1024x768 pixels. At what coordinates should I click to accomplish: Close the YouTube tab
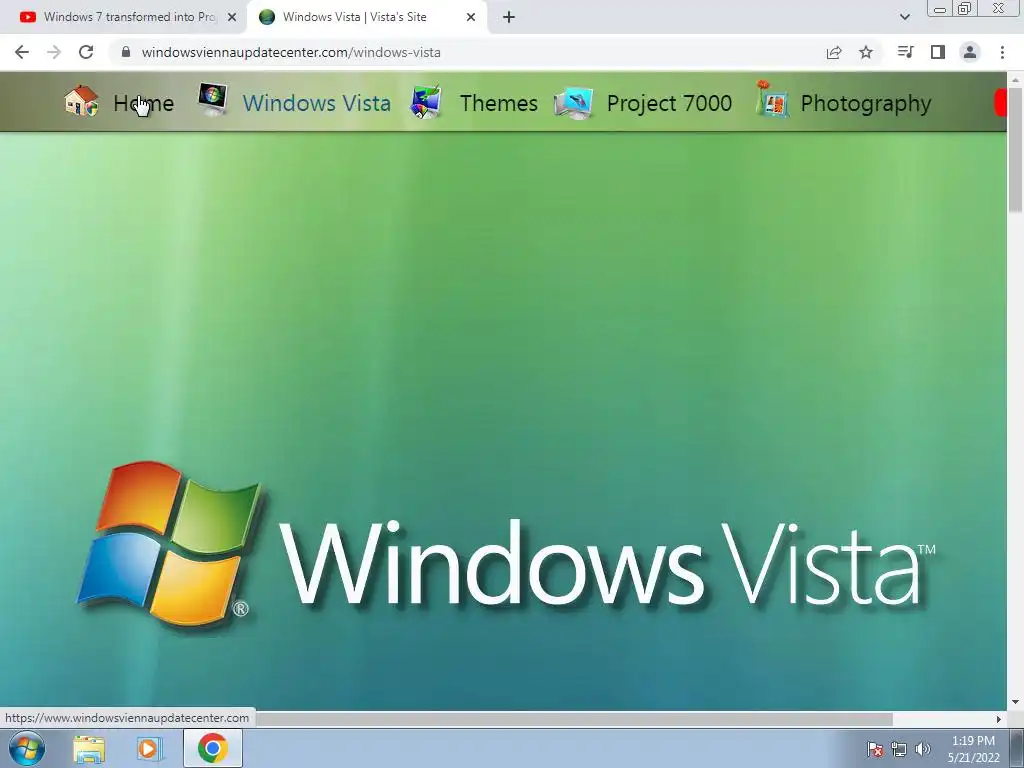[x=232, y=17]
